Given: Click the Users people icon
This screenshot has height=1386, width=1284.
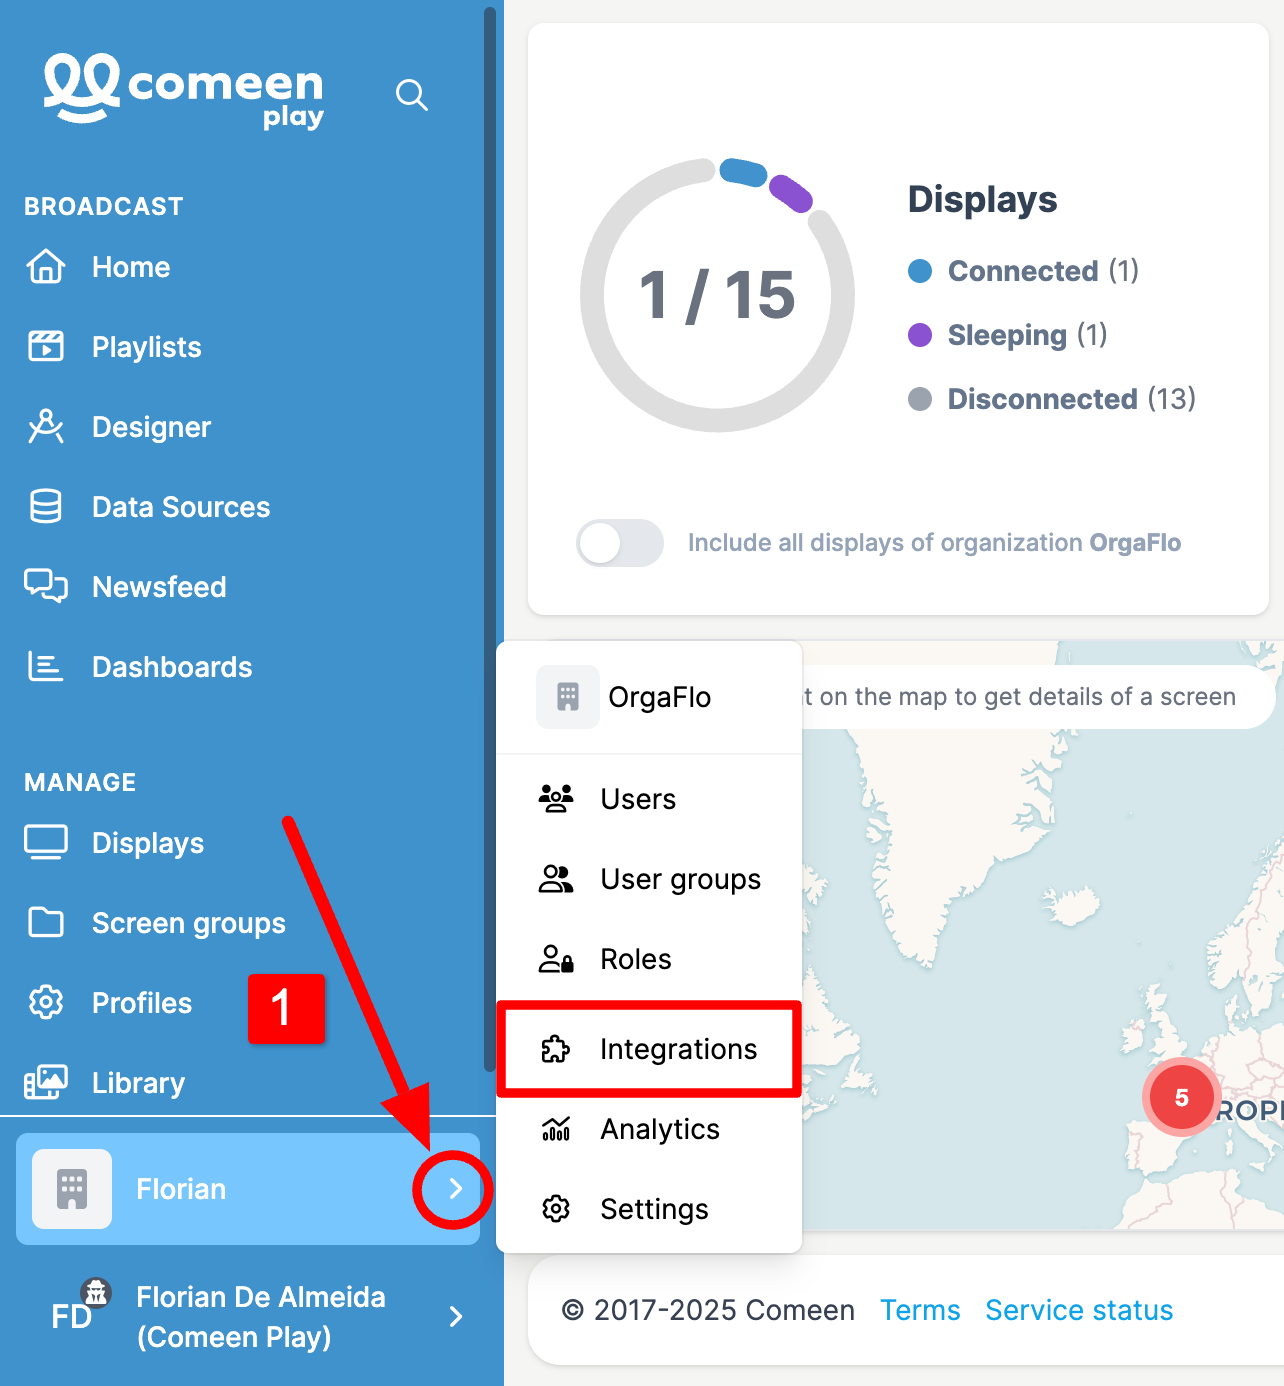Looking at the screenshot, I should coord(556,798).
